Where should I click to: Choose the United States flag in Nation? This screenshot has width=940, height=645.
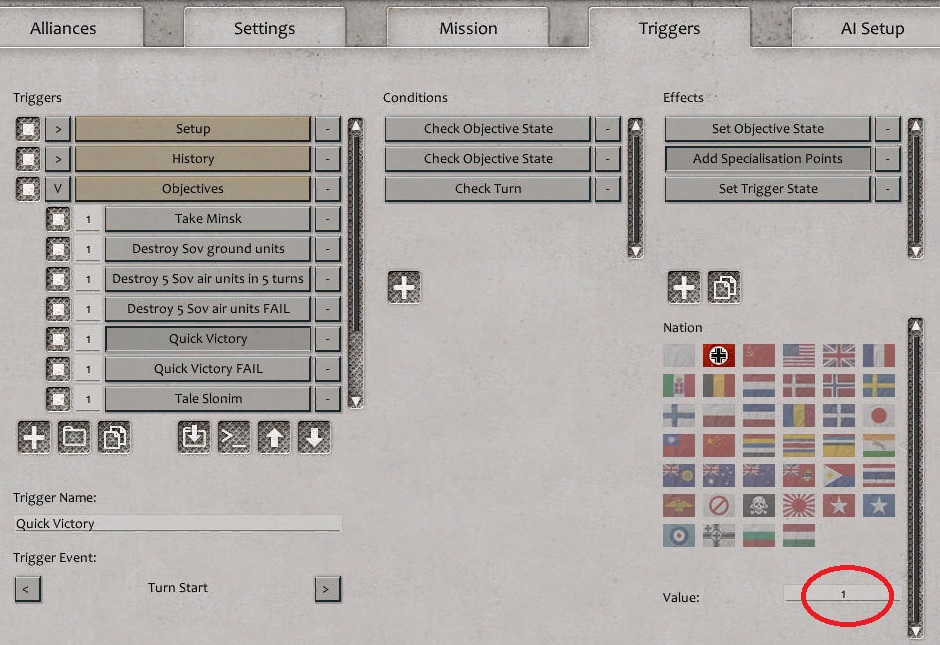799,355
